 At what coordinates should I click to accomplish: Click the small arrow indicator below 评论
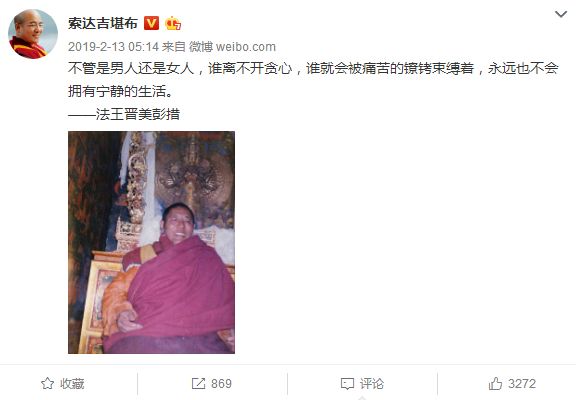click(x=362, y=398)
